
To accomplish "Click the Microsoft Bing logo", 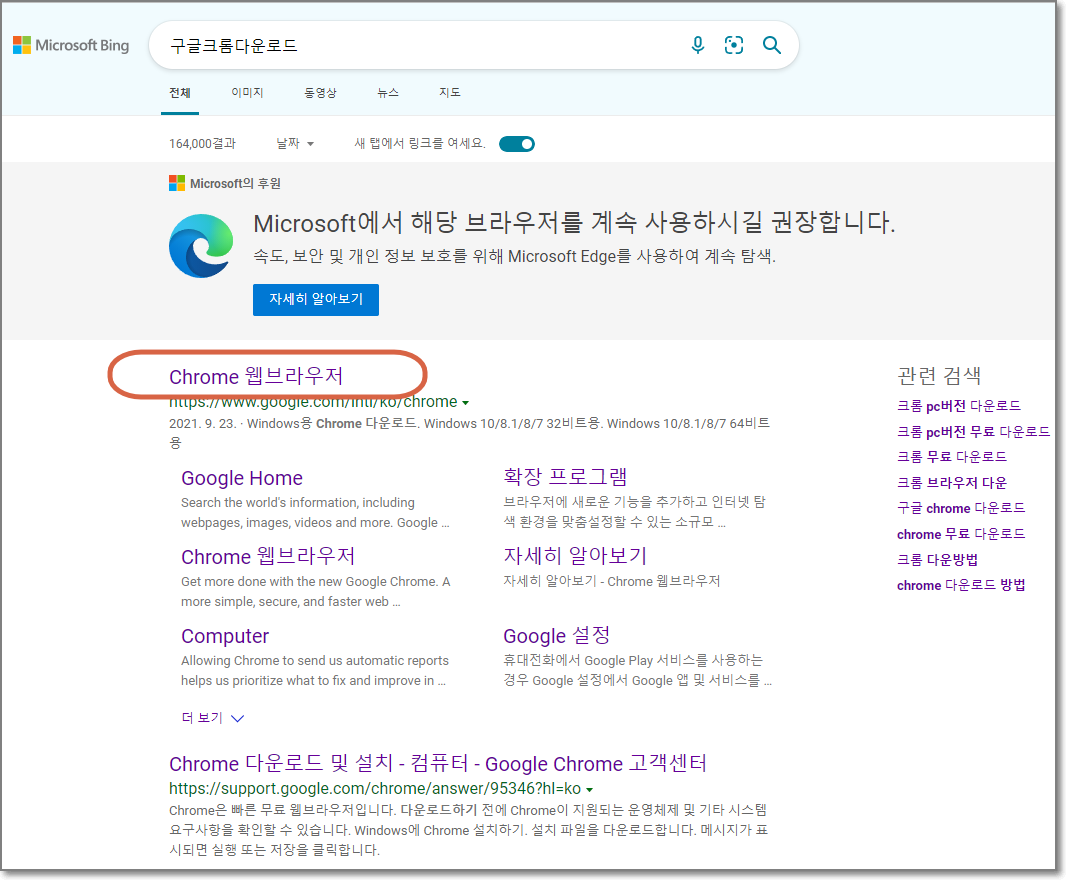I will (71, 45).
